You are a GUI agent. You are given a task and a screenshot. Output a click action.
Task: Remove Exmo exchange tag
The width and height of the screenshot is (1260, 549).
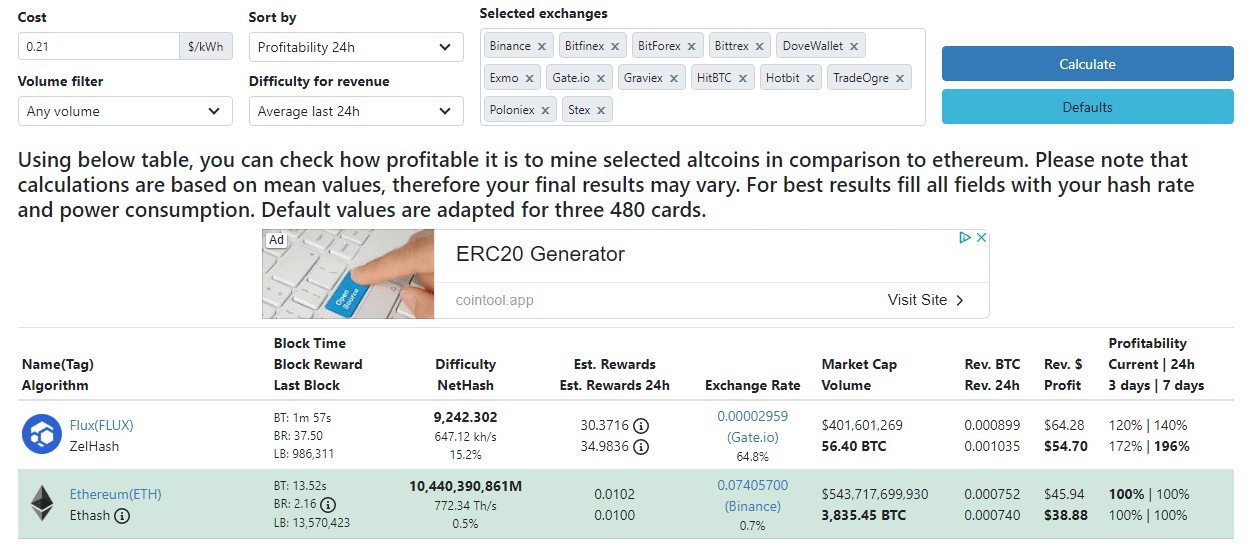pos(529,79)
